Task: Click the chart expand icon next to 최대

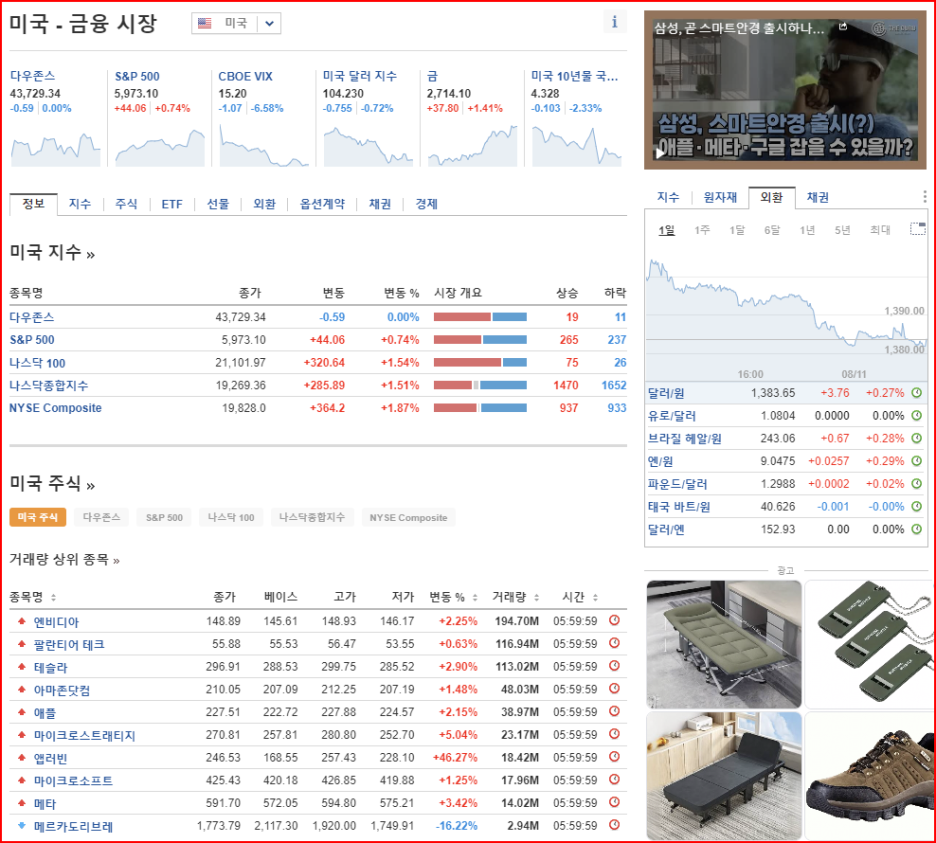Action: pyautogui.click(x=917, y=229)
